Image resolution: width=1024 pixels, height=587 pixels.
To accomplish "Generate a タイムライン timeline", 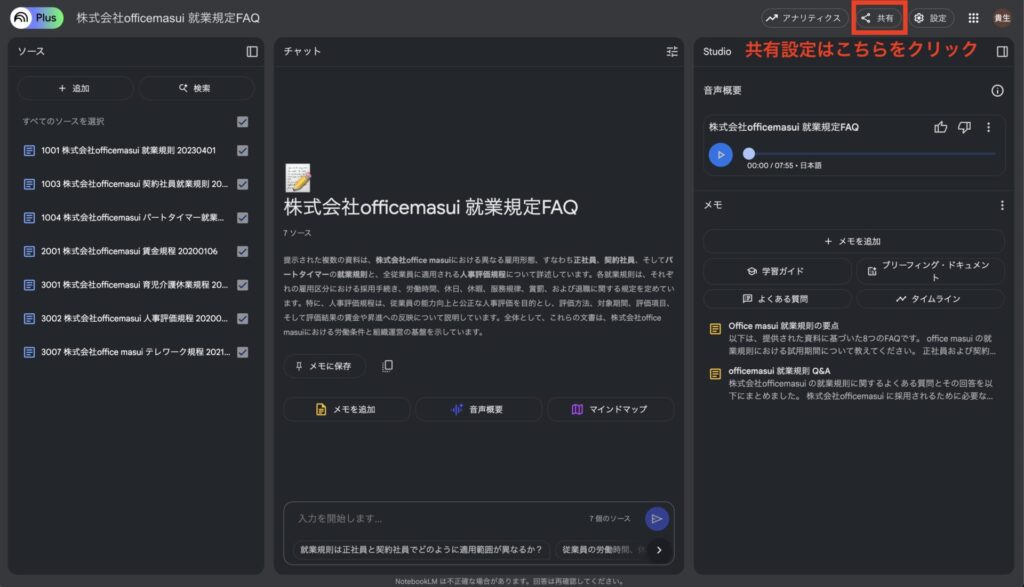I will pyautogui.click(x=930, y=299).
